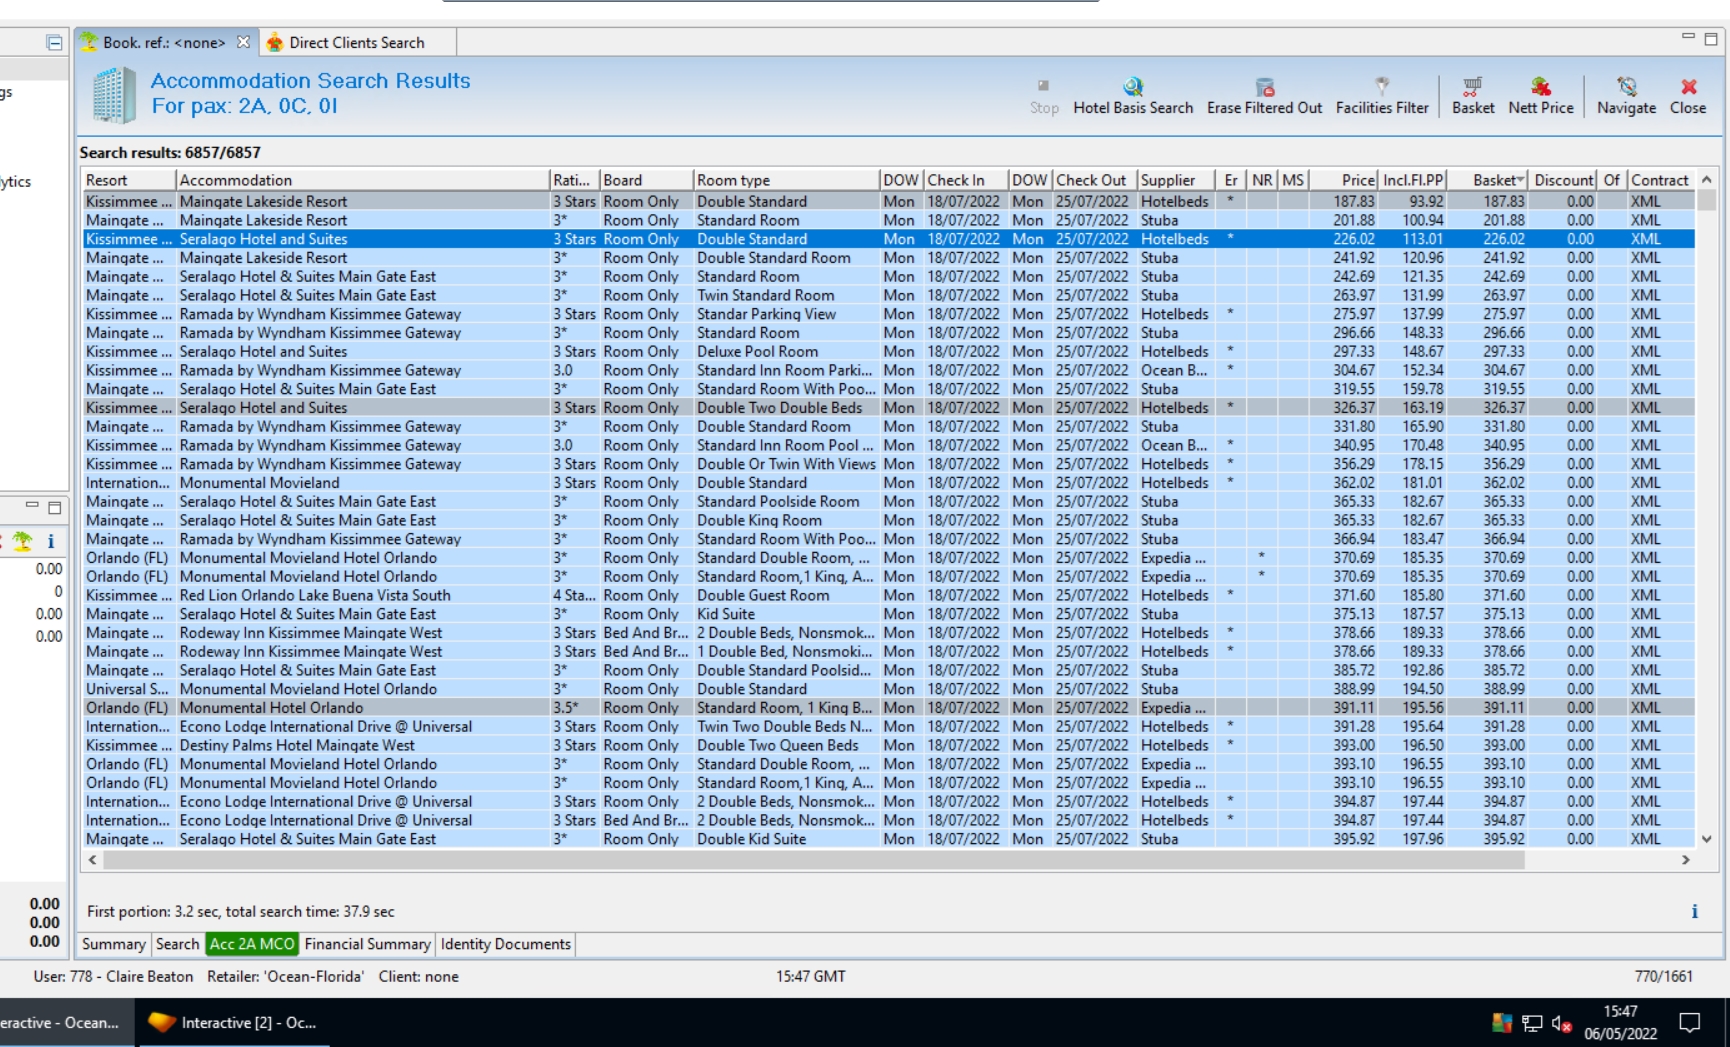Toggle the Nett Price toolbar icon
The height and width of the screenshot is (1047, 1730).
coord(1541,96)
